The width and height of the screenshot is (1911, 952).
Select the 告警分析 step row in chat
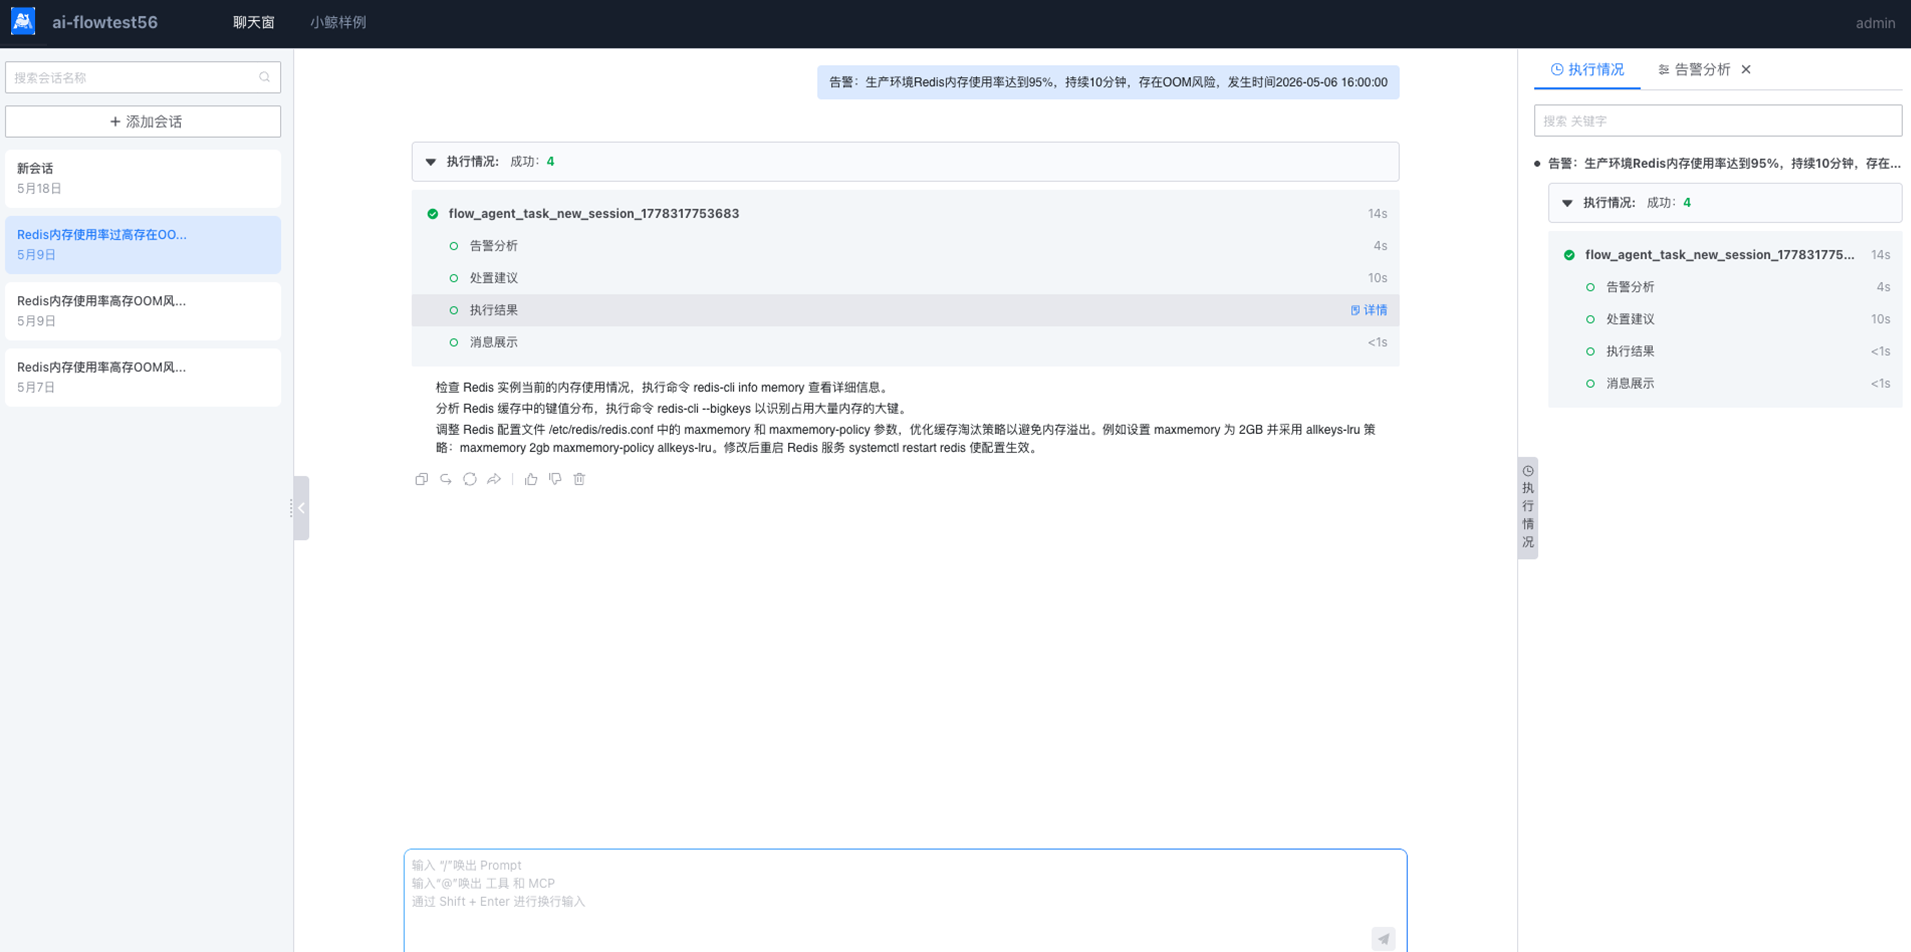click(905, 246)
